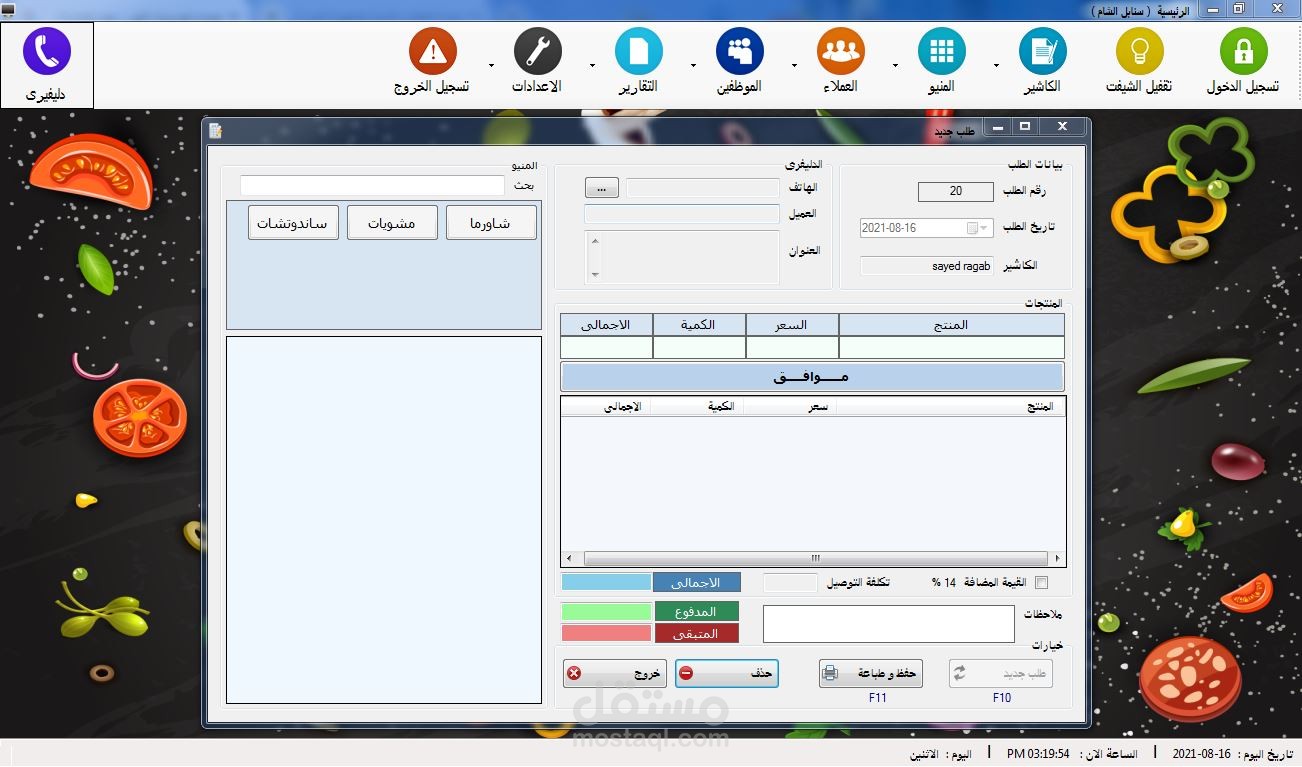Click the اليوم الاثنين status entry
Image resolution: width=1302 pixels, height=767 pixels.
pos(940,754)
